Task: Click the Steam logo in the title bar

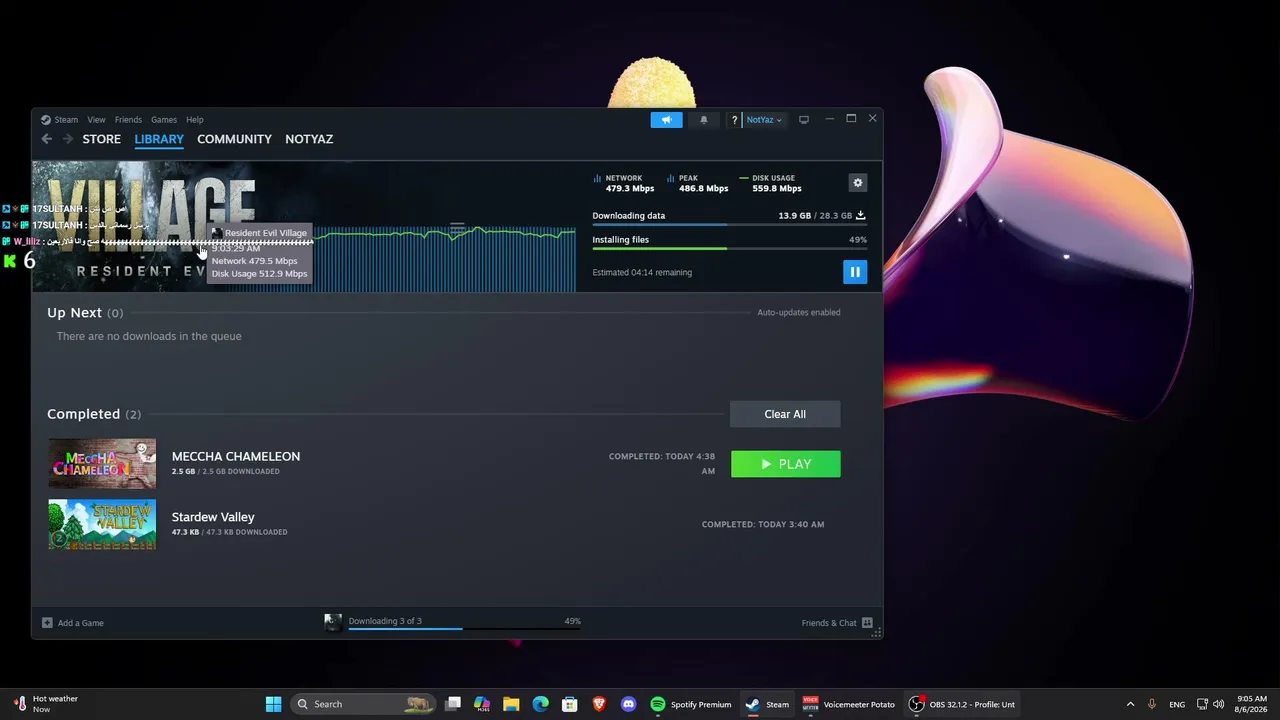Action: click(46, 120)
